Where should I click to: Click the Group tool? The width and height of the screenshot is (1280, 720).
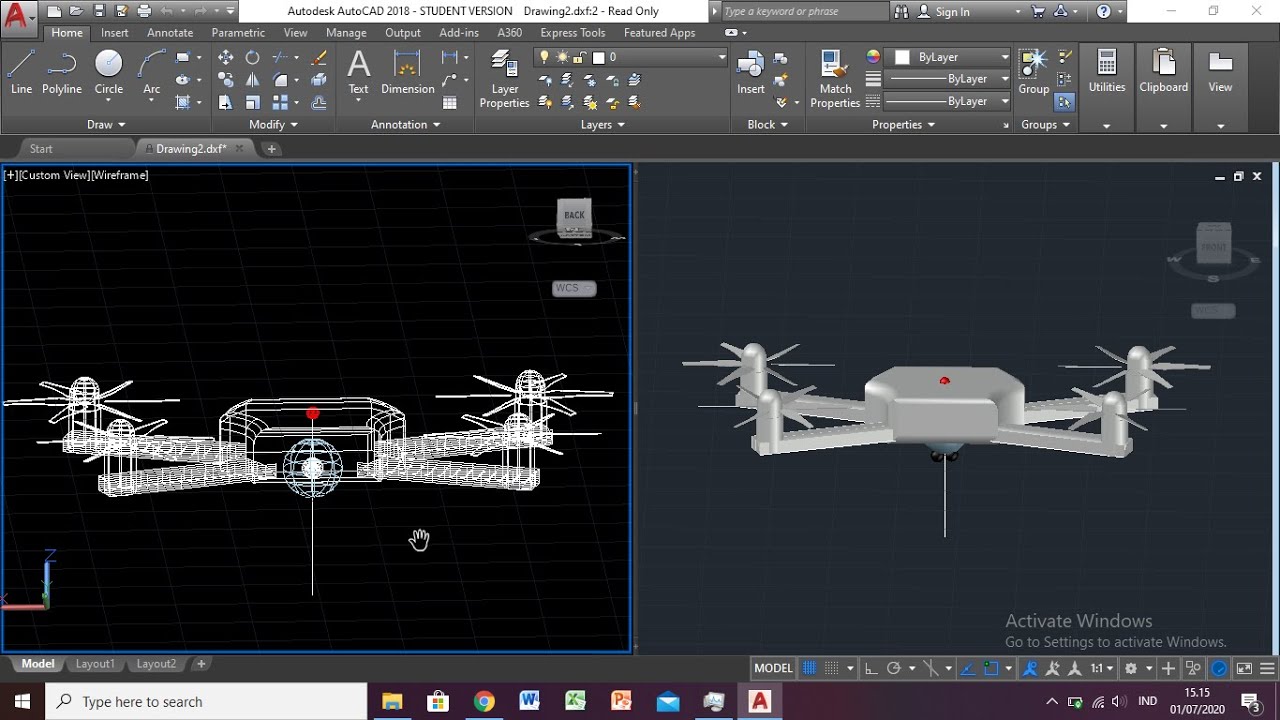pyautogui.click(x=1033, y=72)
